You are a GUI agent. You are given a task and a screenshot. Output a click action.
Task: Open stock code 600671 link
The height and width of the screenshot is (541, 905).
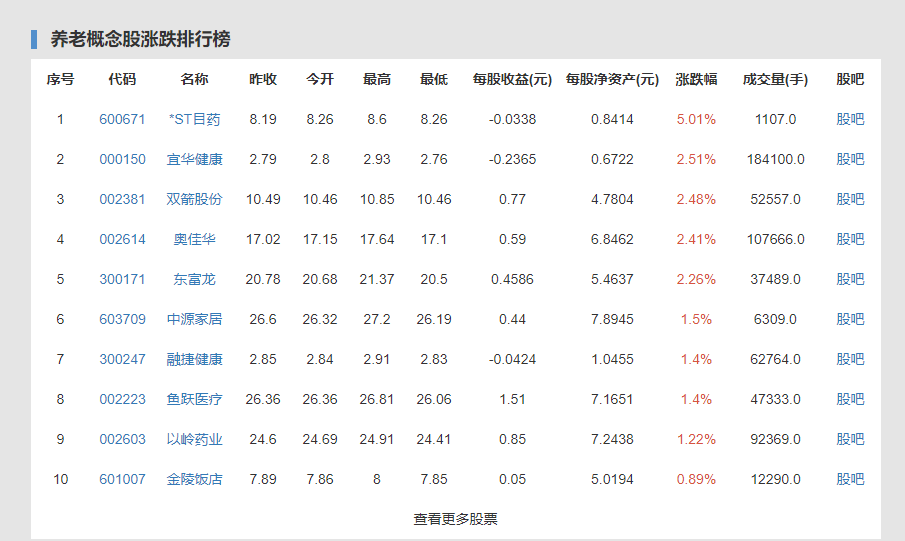[x=122, y=119]
